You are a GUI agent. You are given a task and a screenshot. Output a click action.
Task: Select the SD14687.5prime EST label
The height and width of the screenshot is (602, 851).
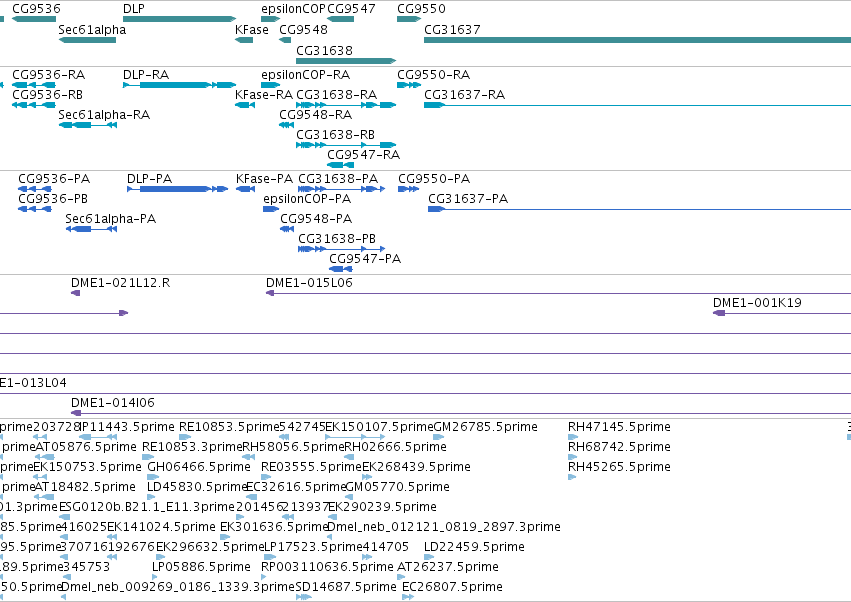(346, 587)
